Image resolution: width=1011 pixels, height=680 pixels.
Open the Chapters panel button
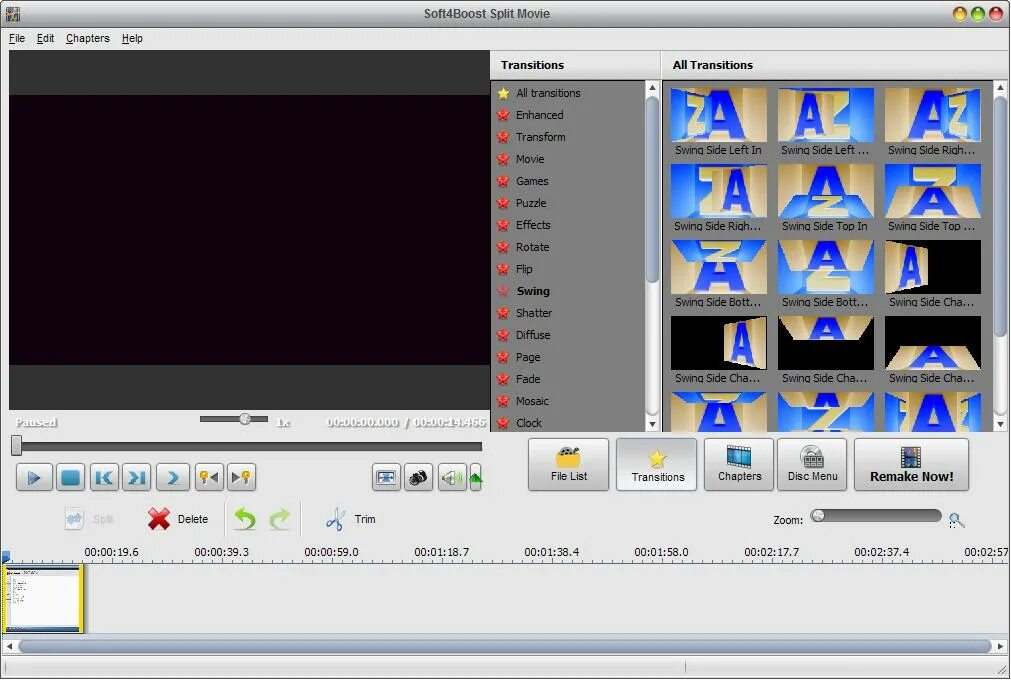coord(739,465)
